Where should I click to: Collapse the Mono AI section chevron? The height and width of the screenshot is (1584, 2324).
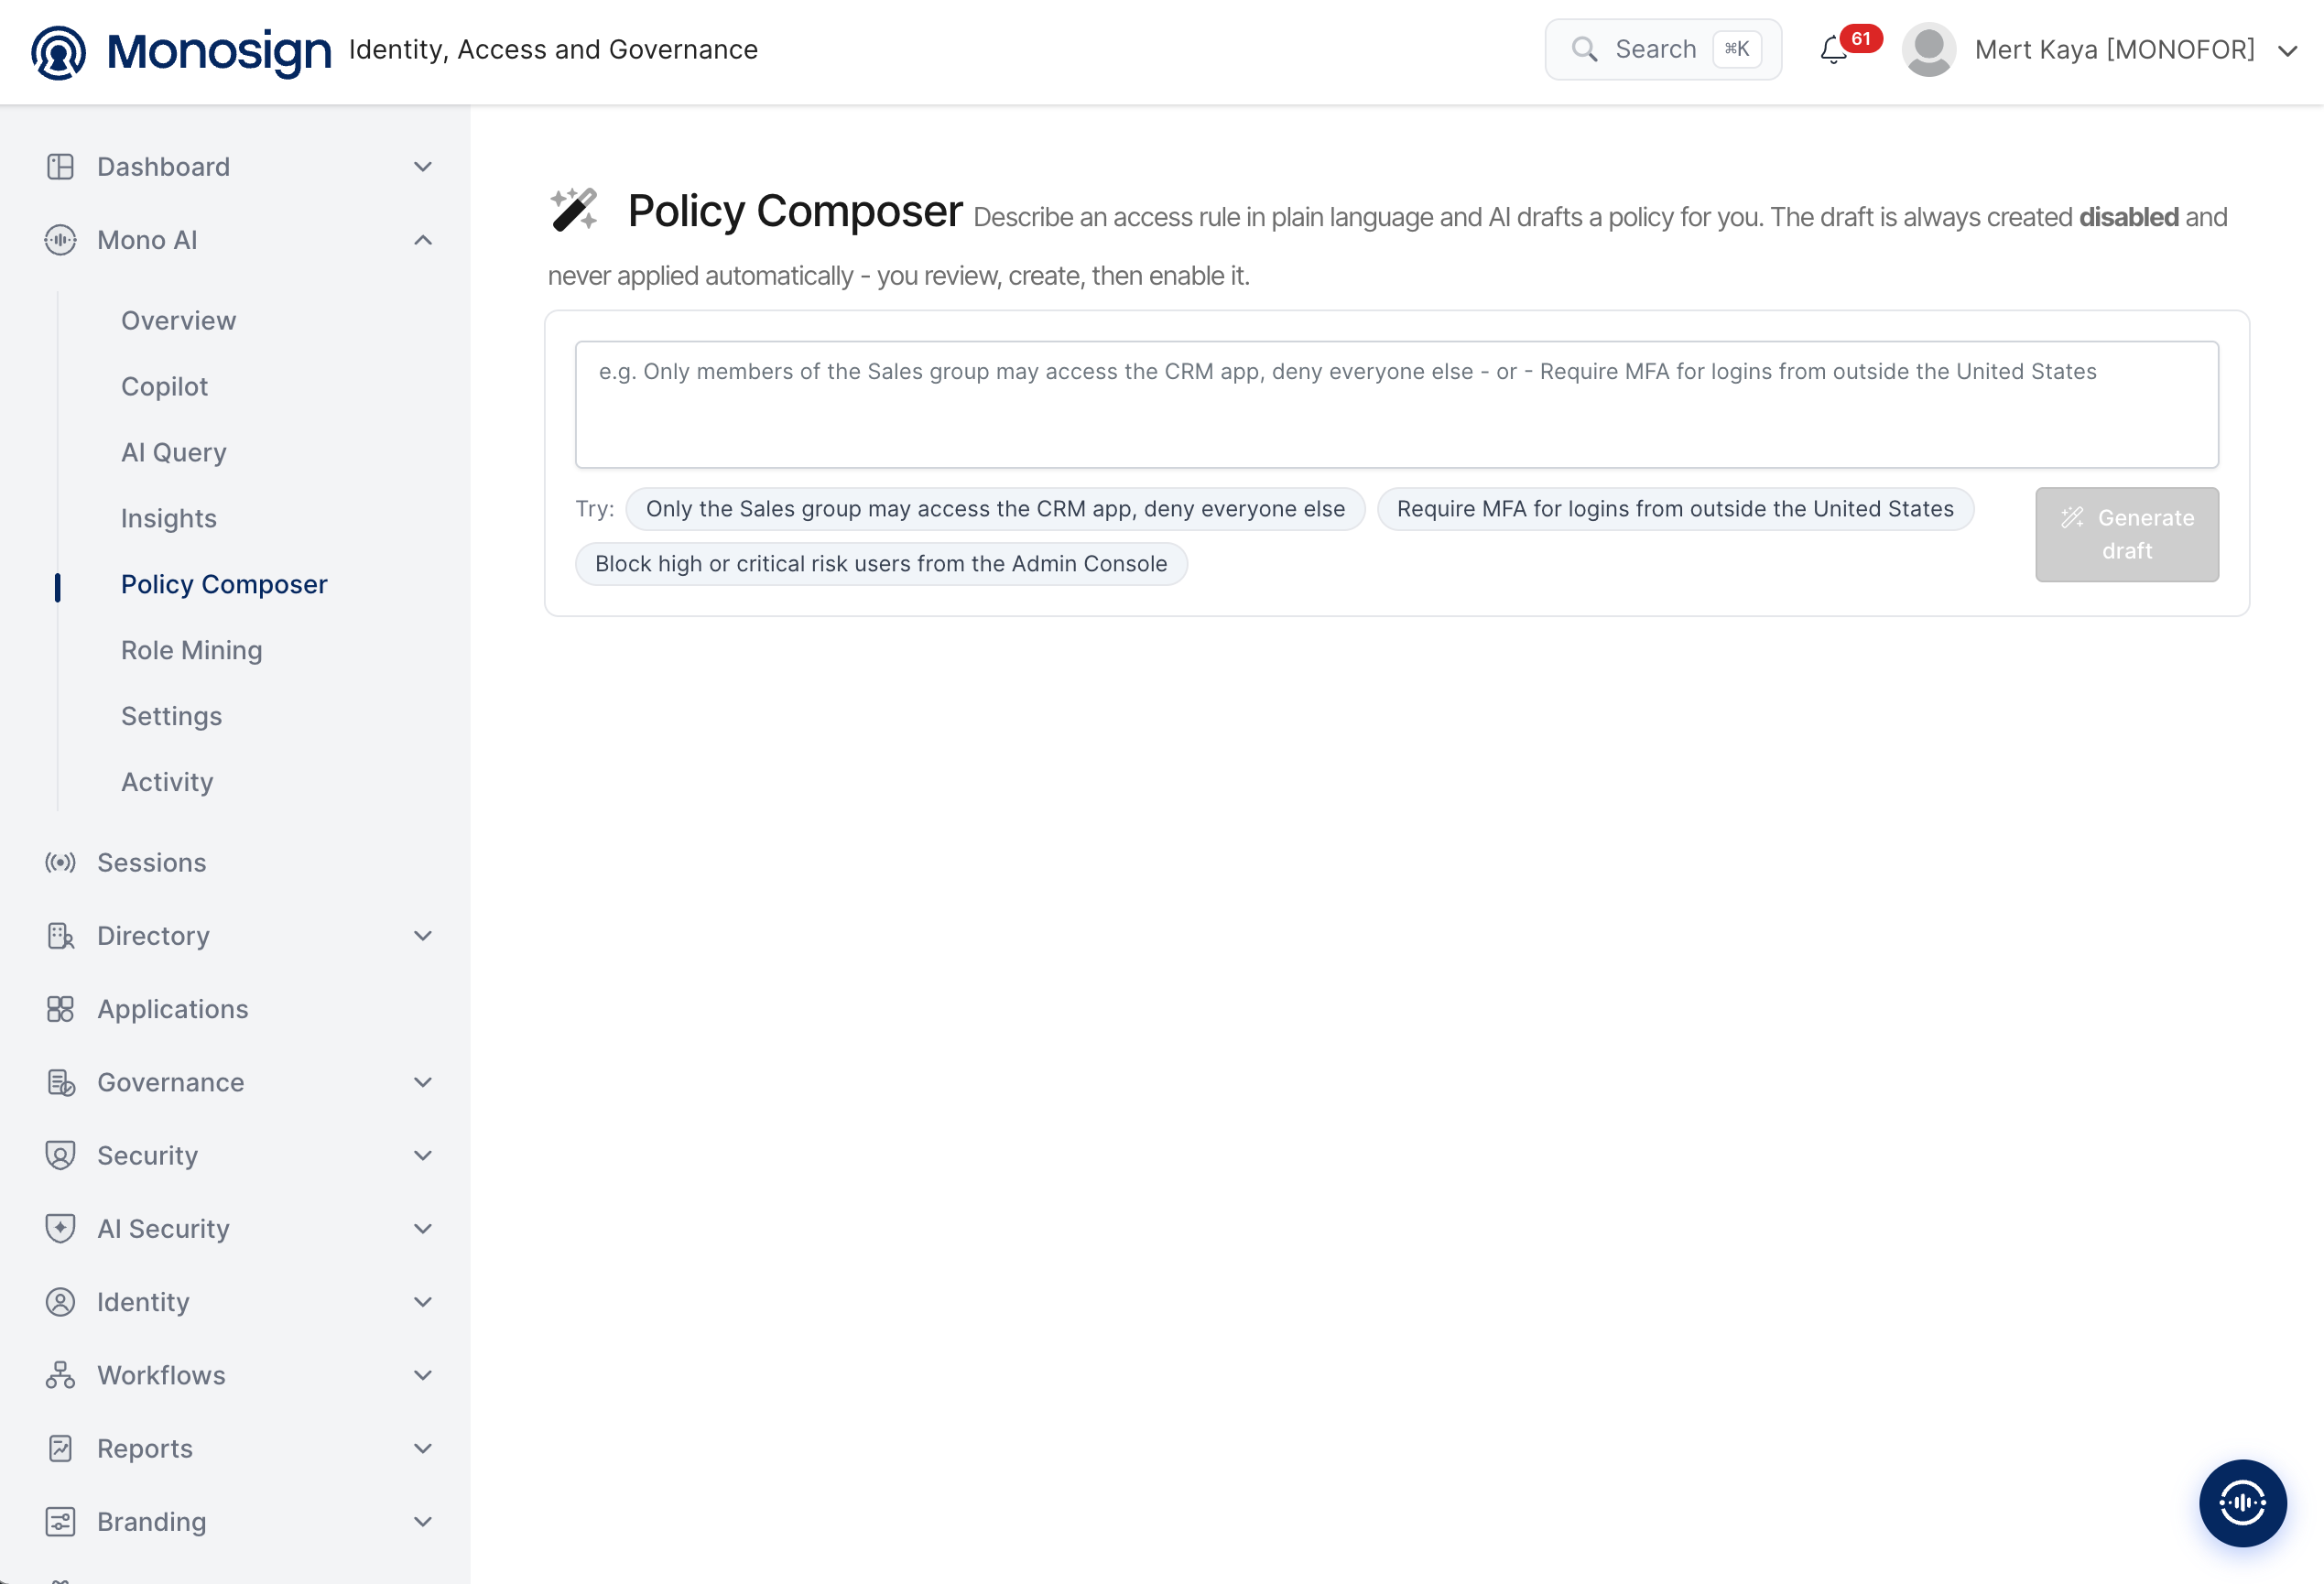click(423, 240)
